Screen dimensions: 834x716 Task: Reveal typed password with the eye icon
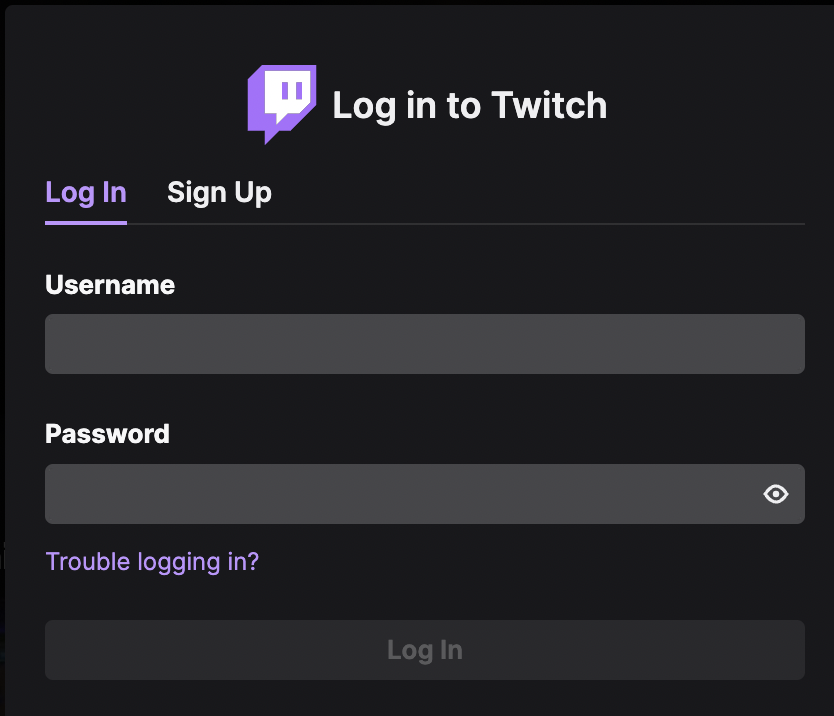tap(775, 494)
